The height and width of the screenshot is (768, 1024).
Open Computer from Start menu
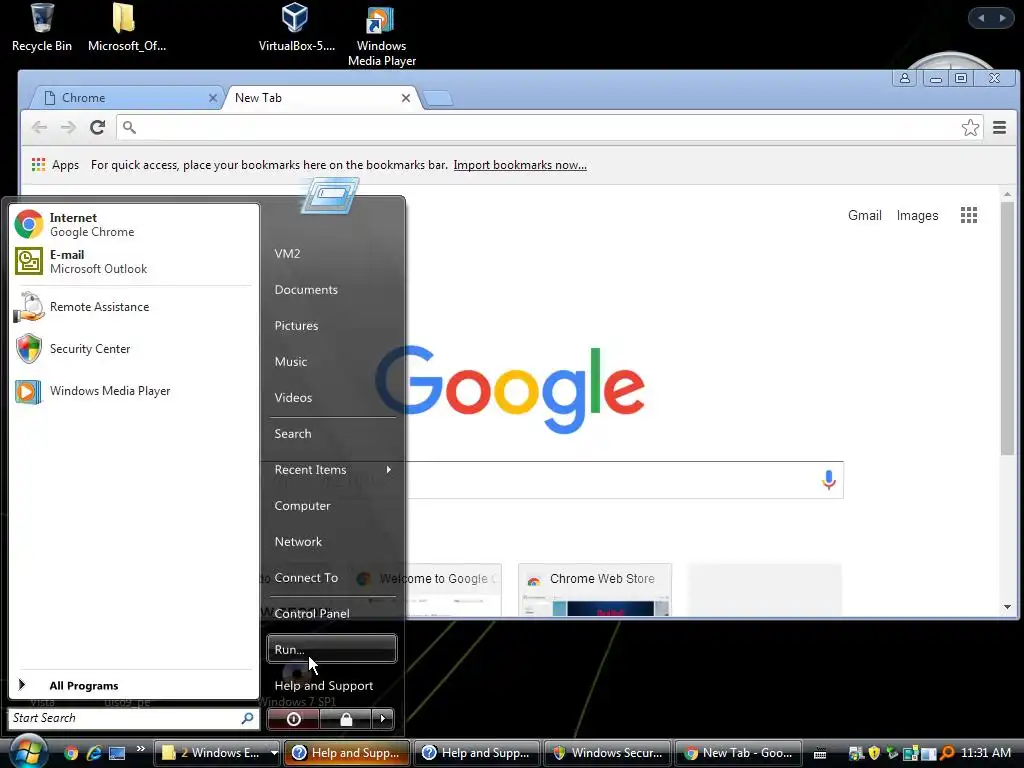click(332, 505)
